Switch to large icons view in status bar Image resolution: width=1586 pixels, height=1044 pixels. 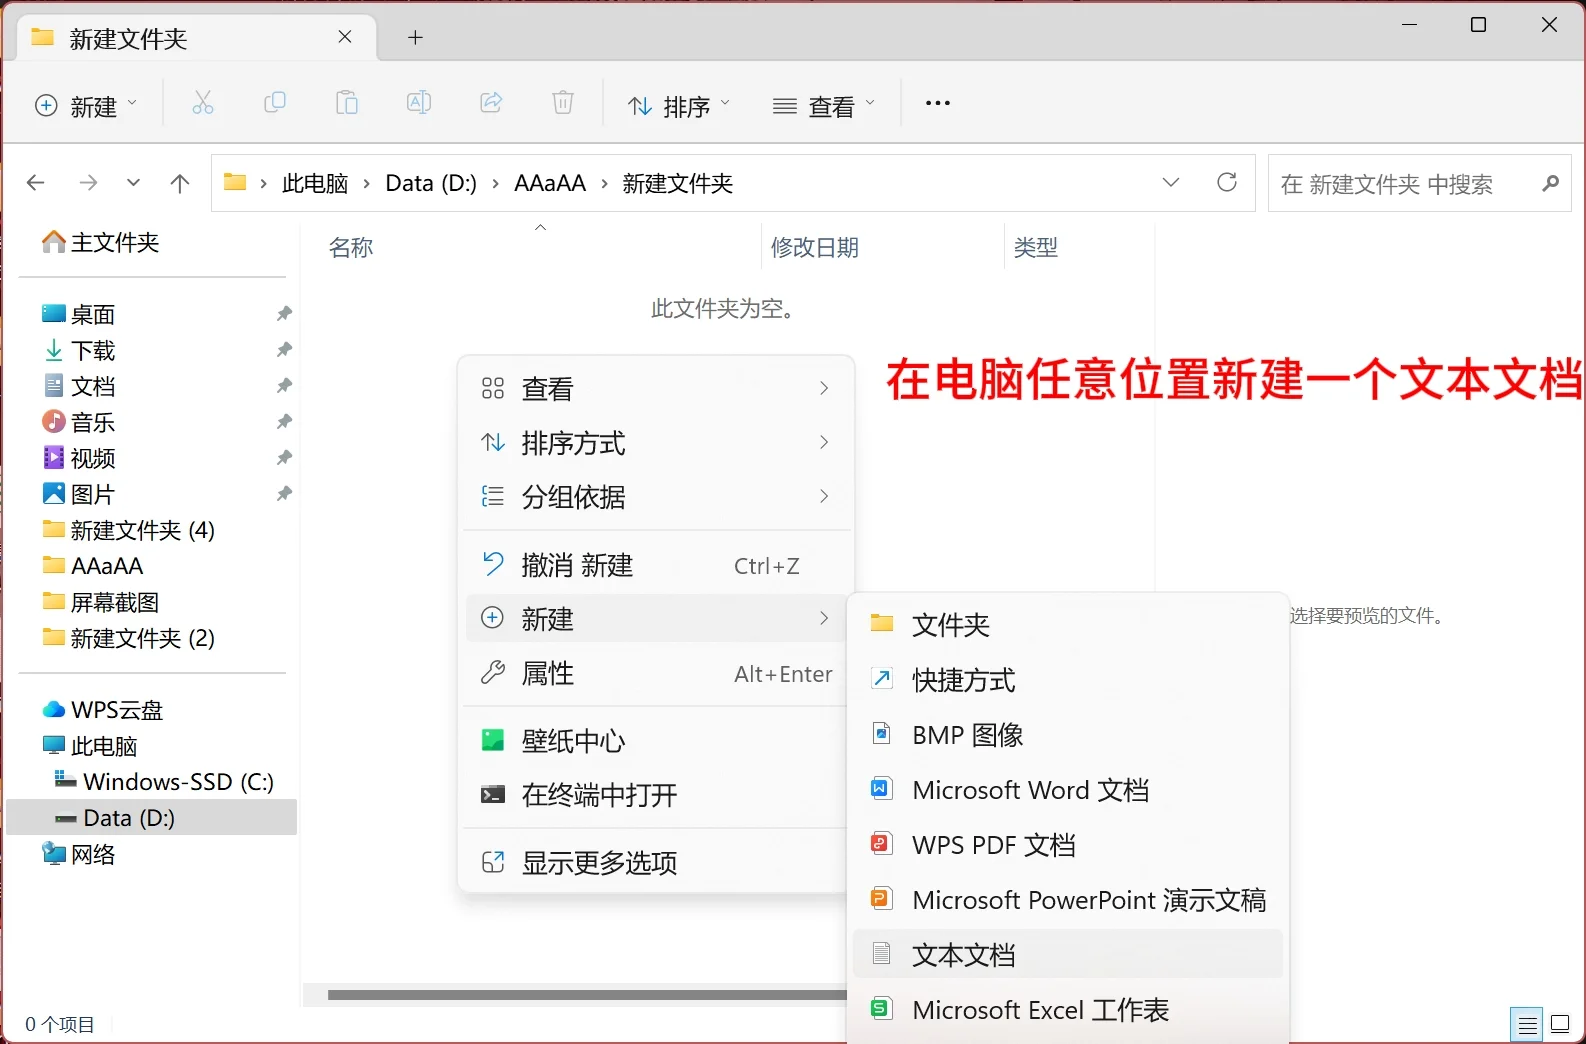coord(1560,1025)
